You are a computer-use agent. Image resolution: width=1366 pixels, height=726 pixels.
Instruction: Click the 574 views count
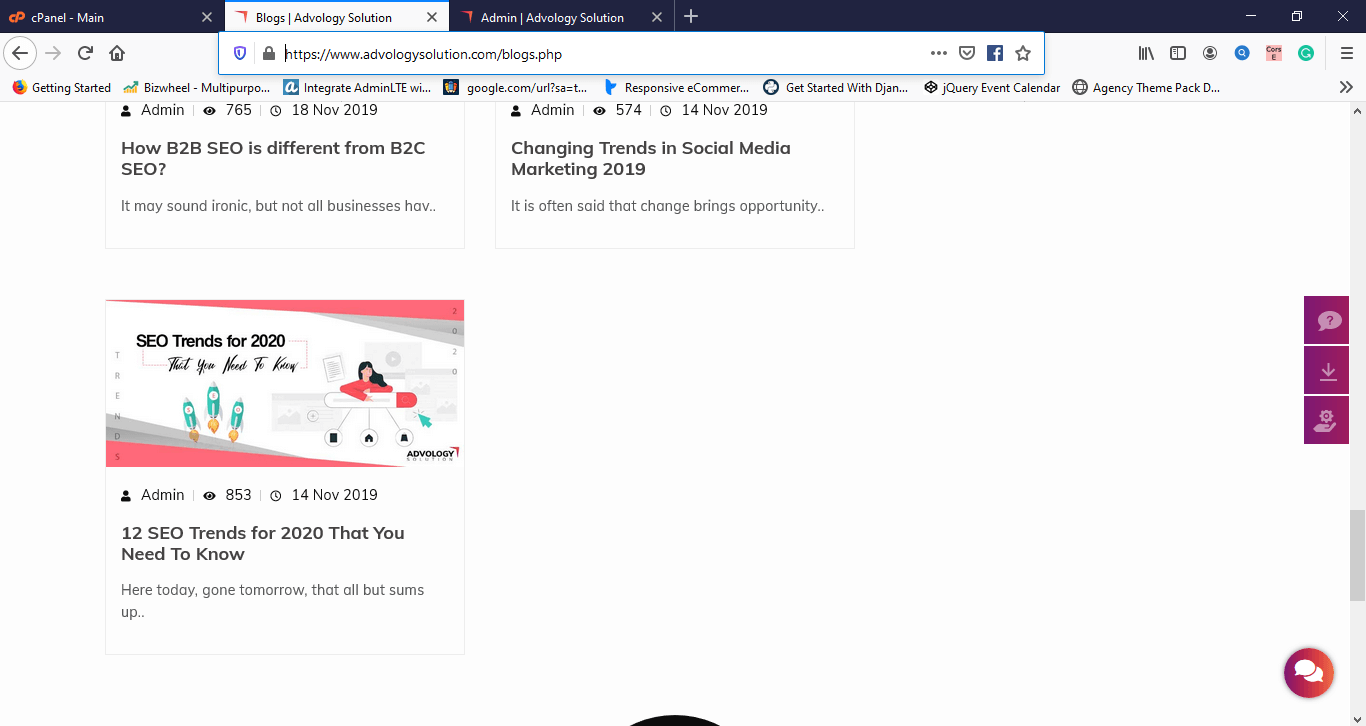pyautogui.click(x=628, y=110)
